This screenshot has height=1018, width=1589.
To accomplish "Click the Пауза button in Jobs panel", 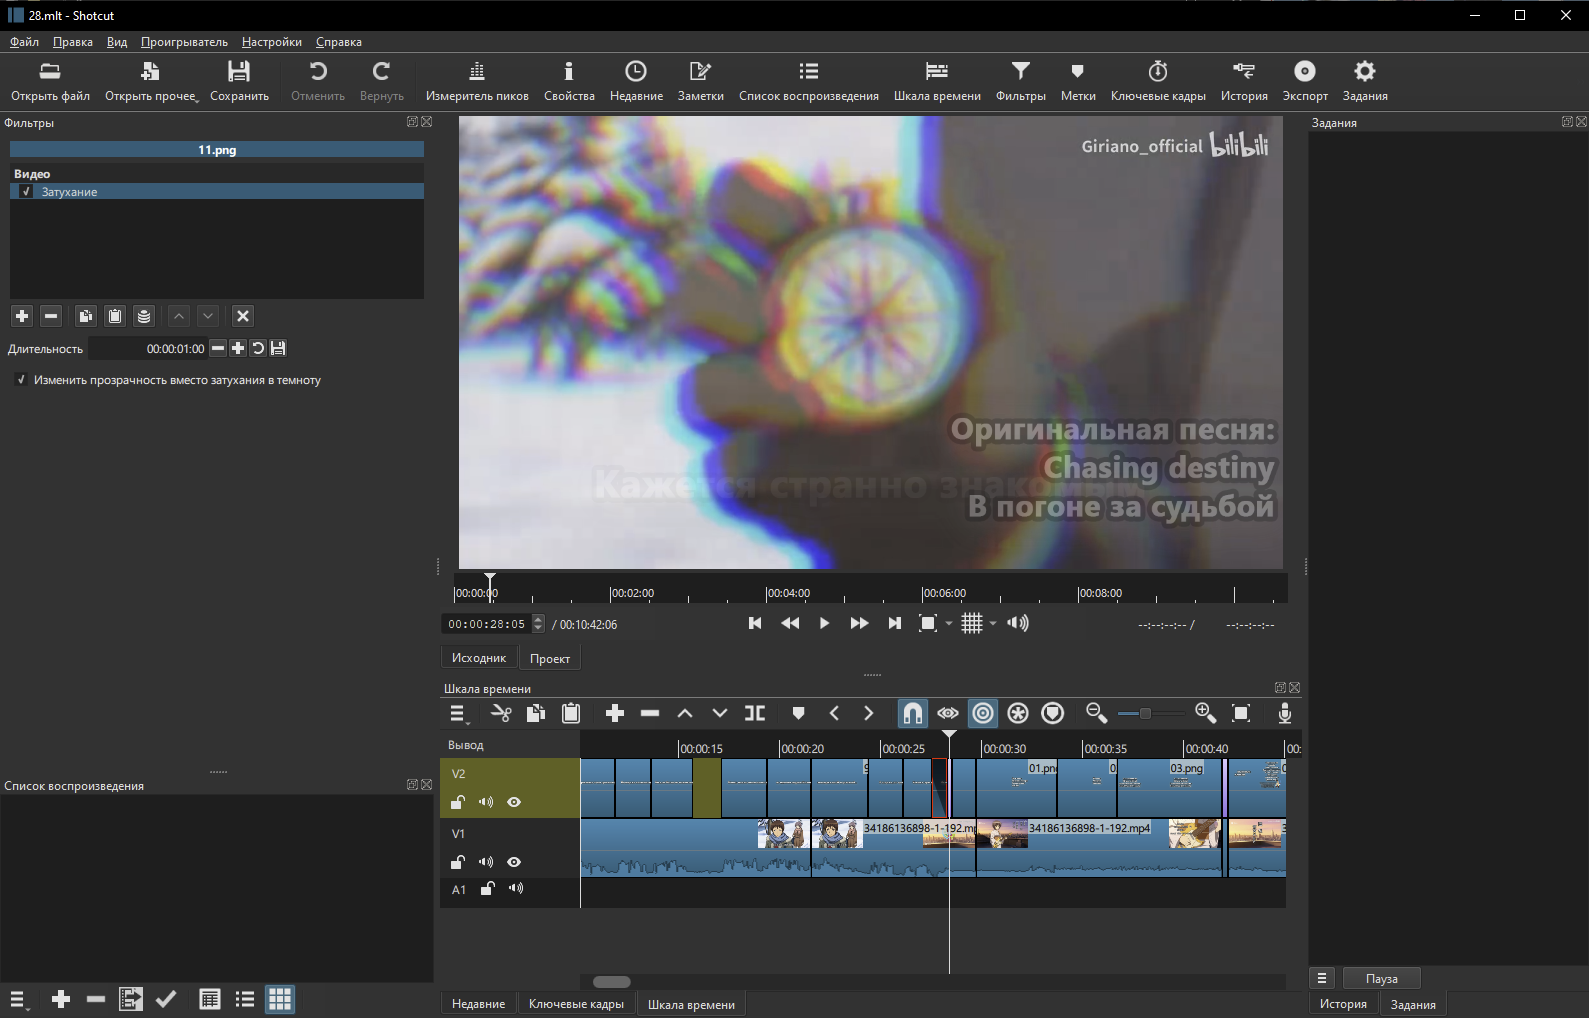I will click(x=1381, y=978).
